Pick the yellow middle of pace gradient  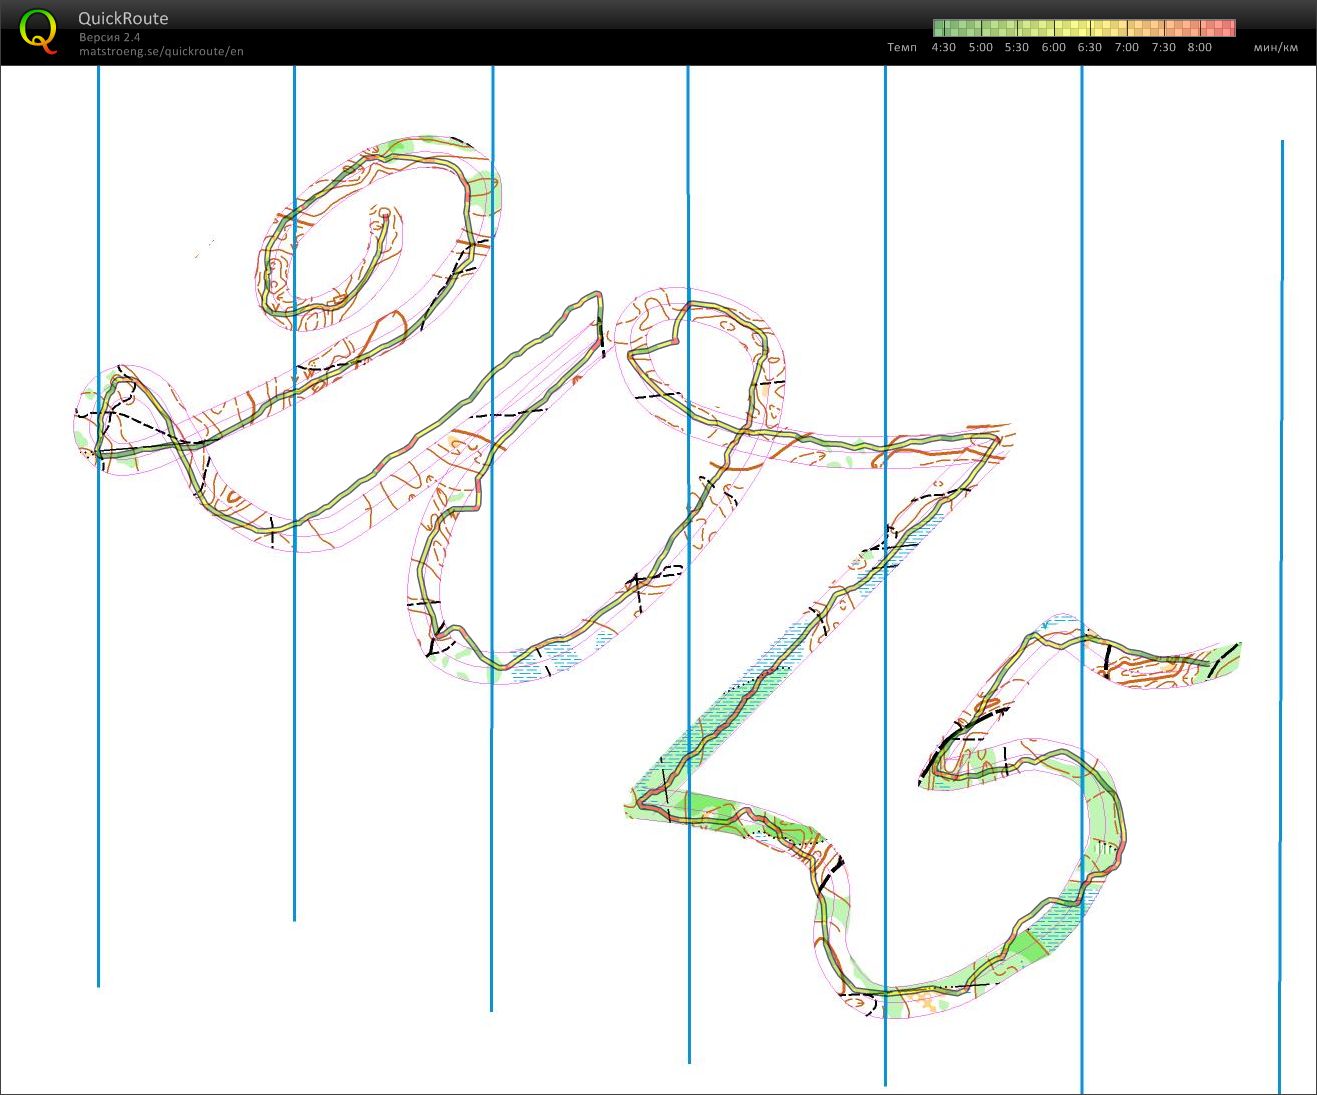click(1085, 28)
